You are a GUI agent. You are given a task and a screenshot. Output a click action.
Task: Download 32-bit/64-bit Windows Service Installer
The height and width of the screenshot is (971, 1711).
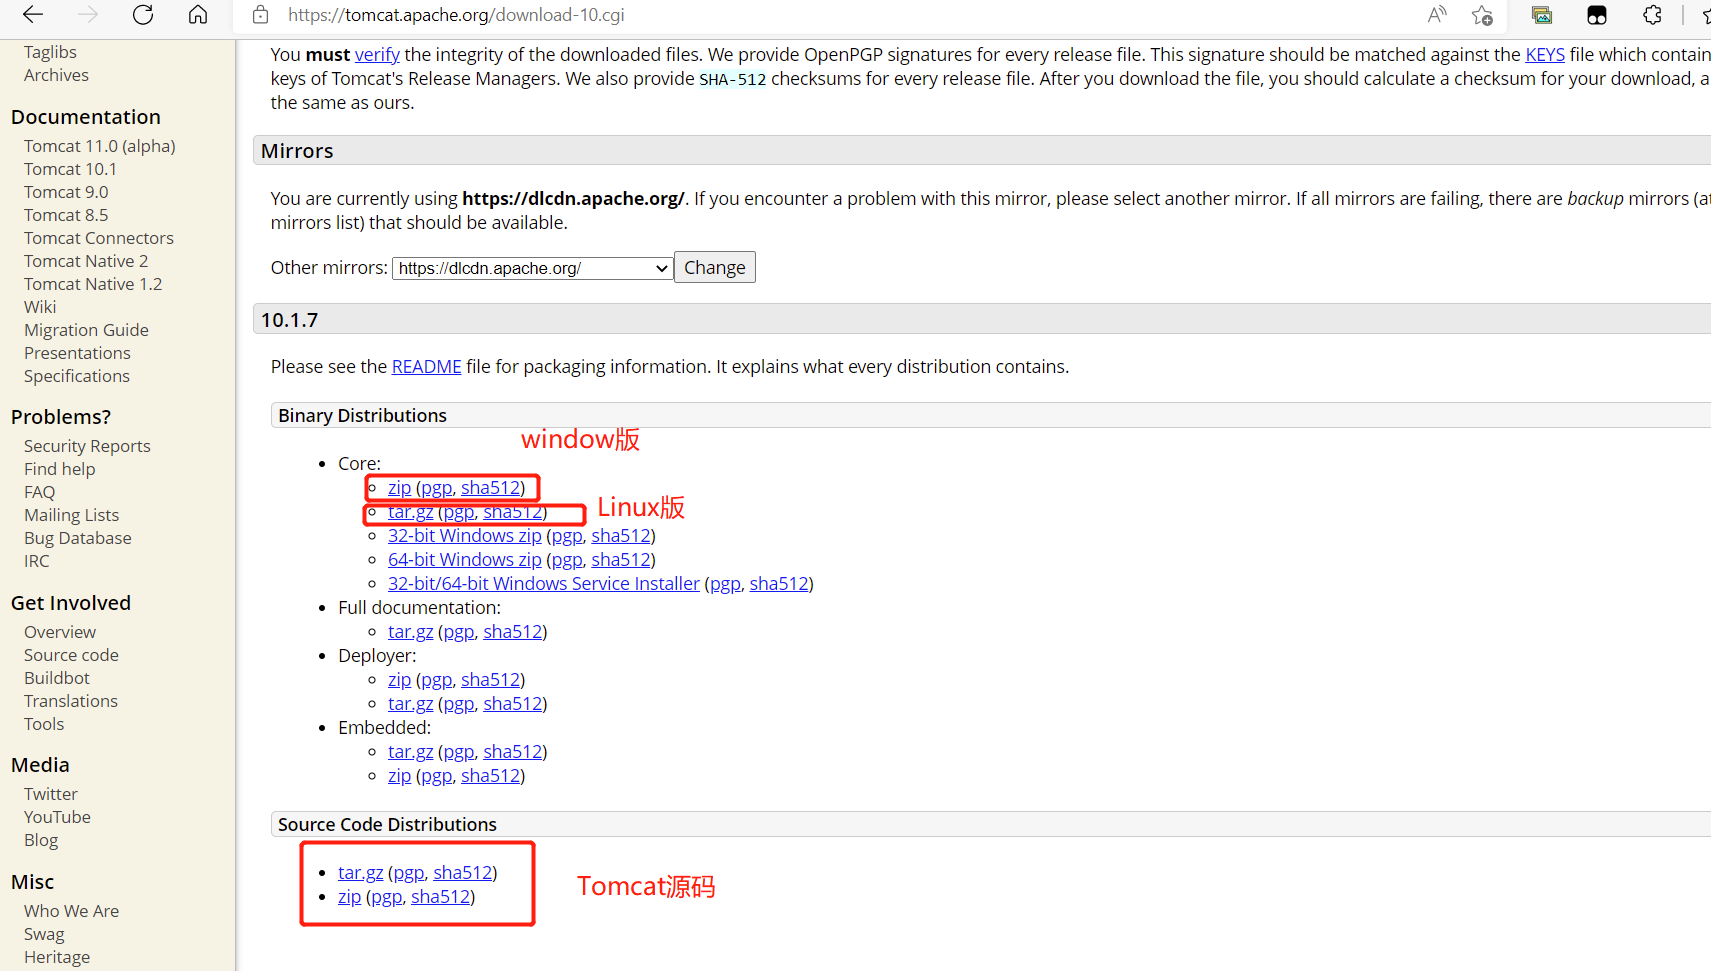click(544, 584)
